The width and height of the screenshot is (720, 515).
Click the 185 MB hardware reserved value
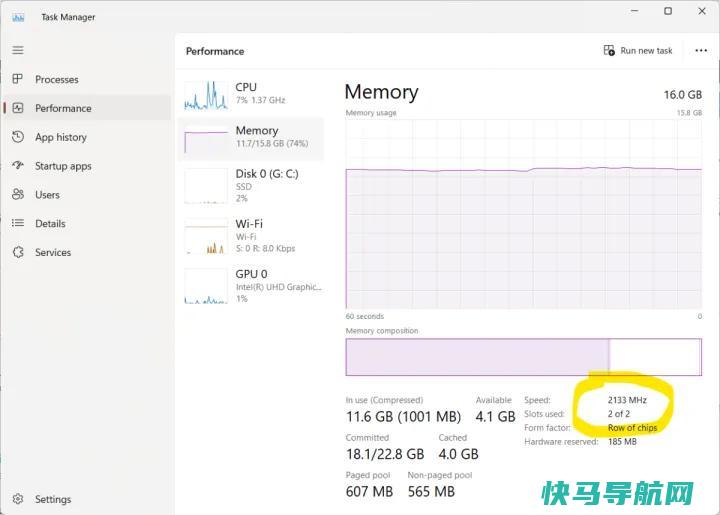622,442
